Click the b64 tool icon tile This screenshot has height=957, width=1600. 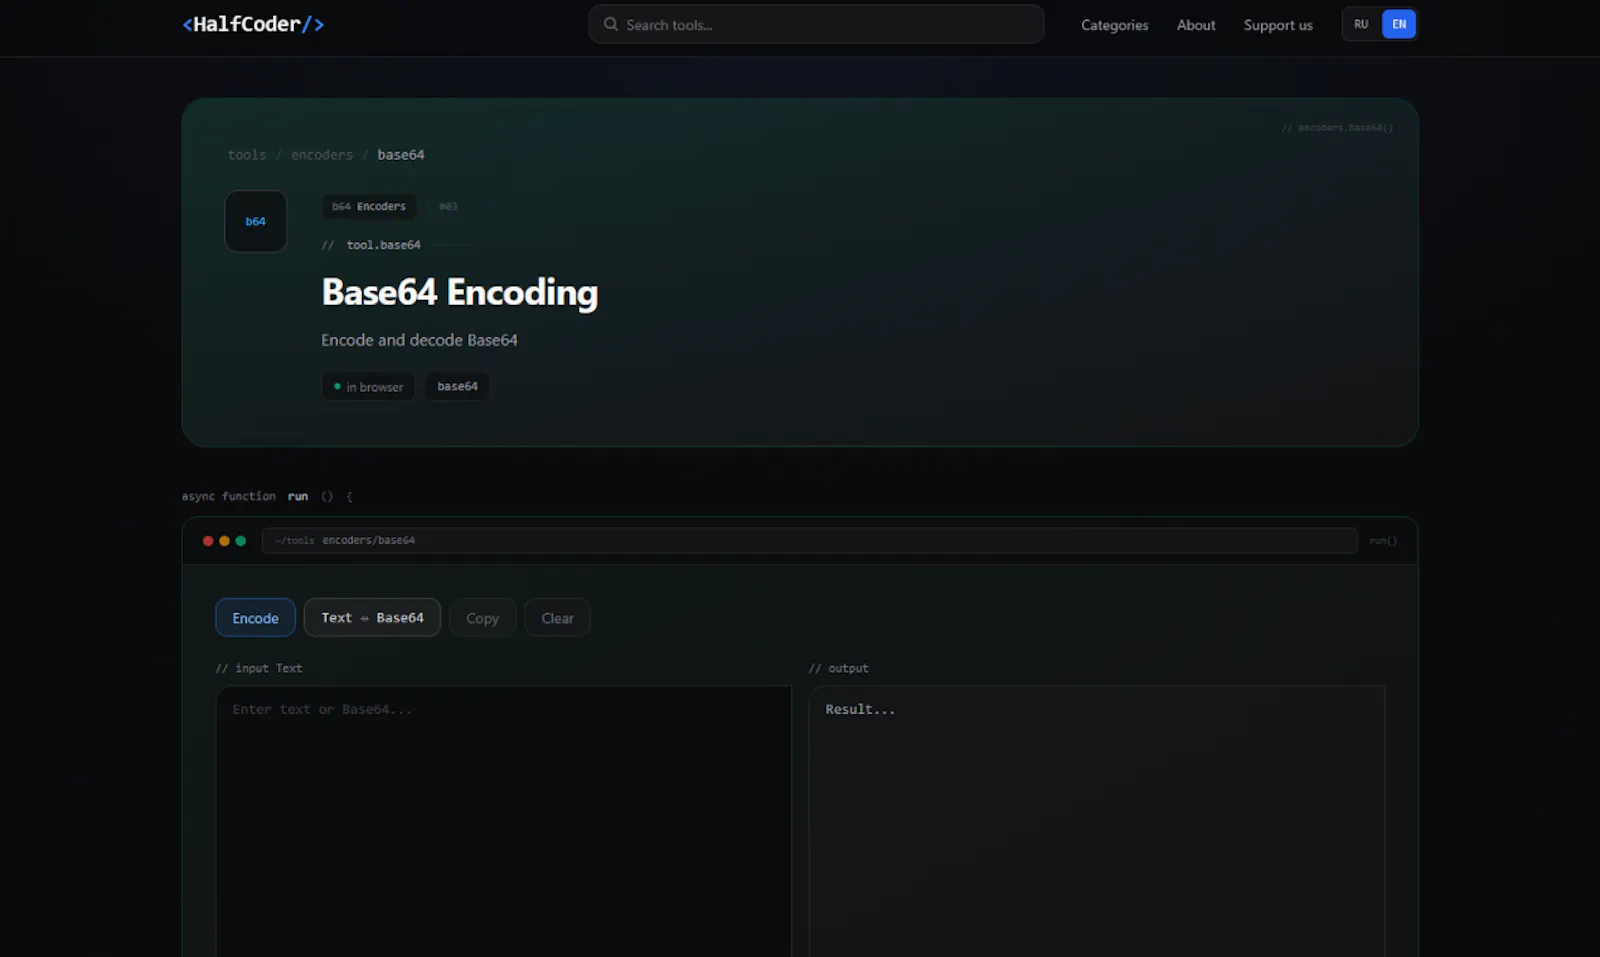coord(256,221)
